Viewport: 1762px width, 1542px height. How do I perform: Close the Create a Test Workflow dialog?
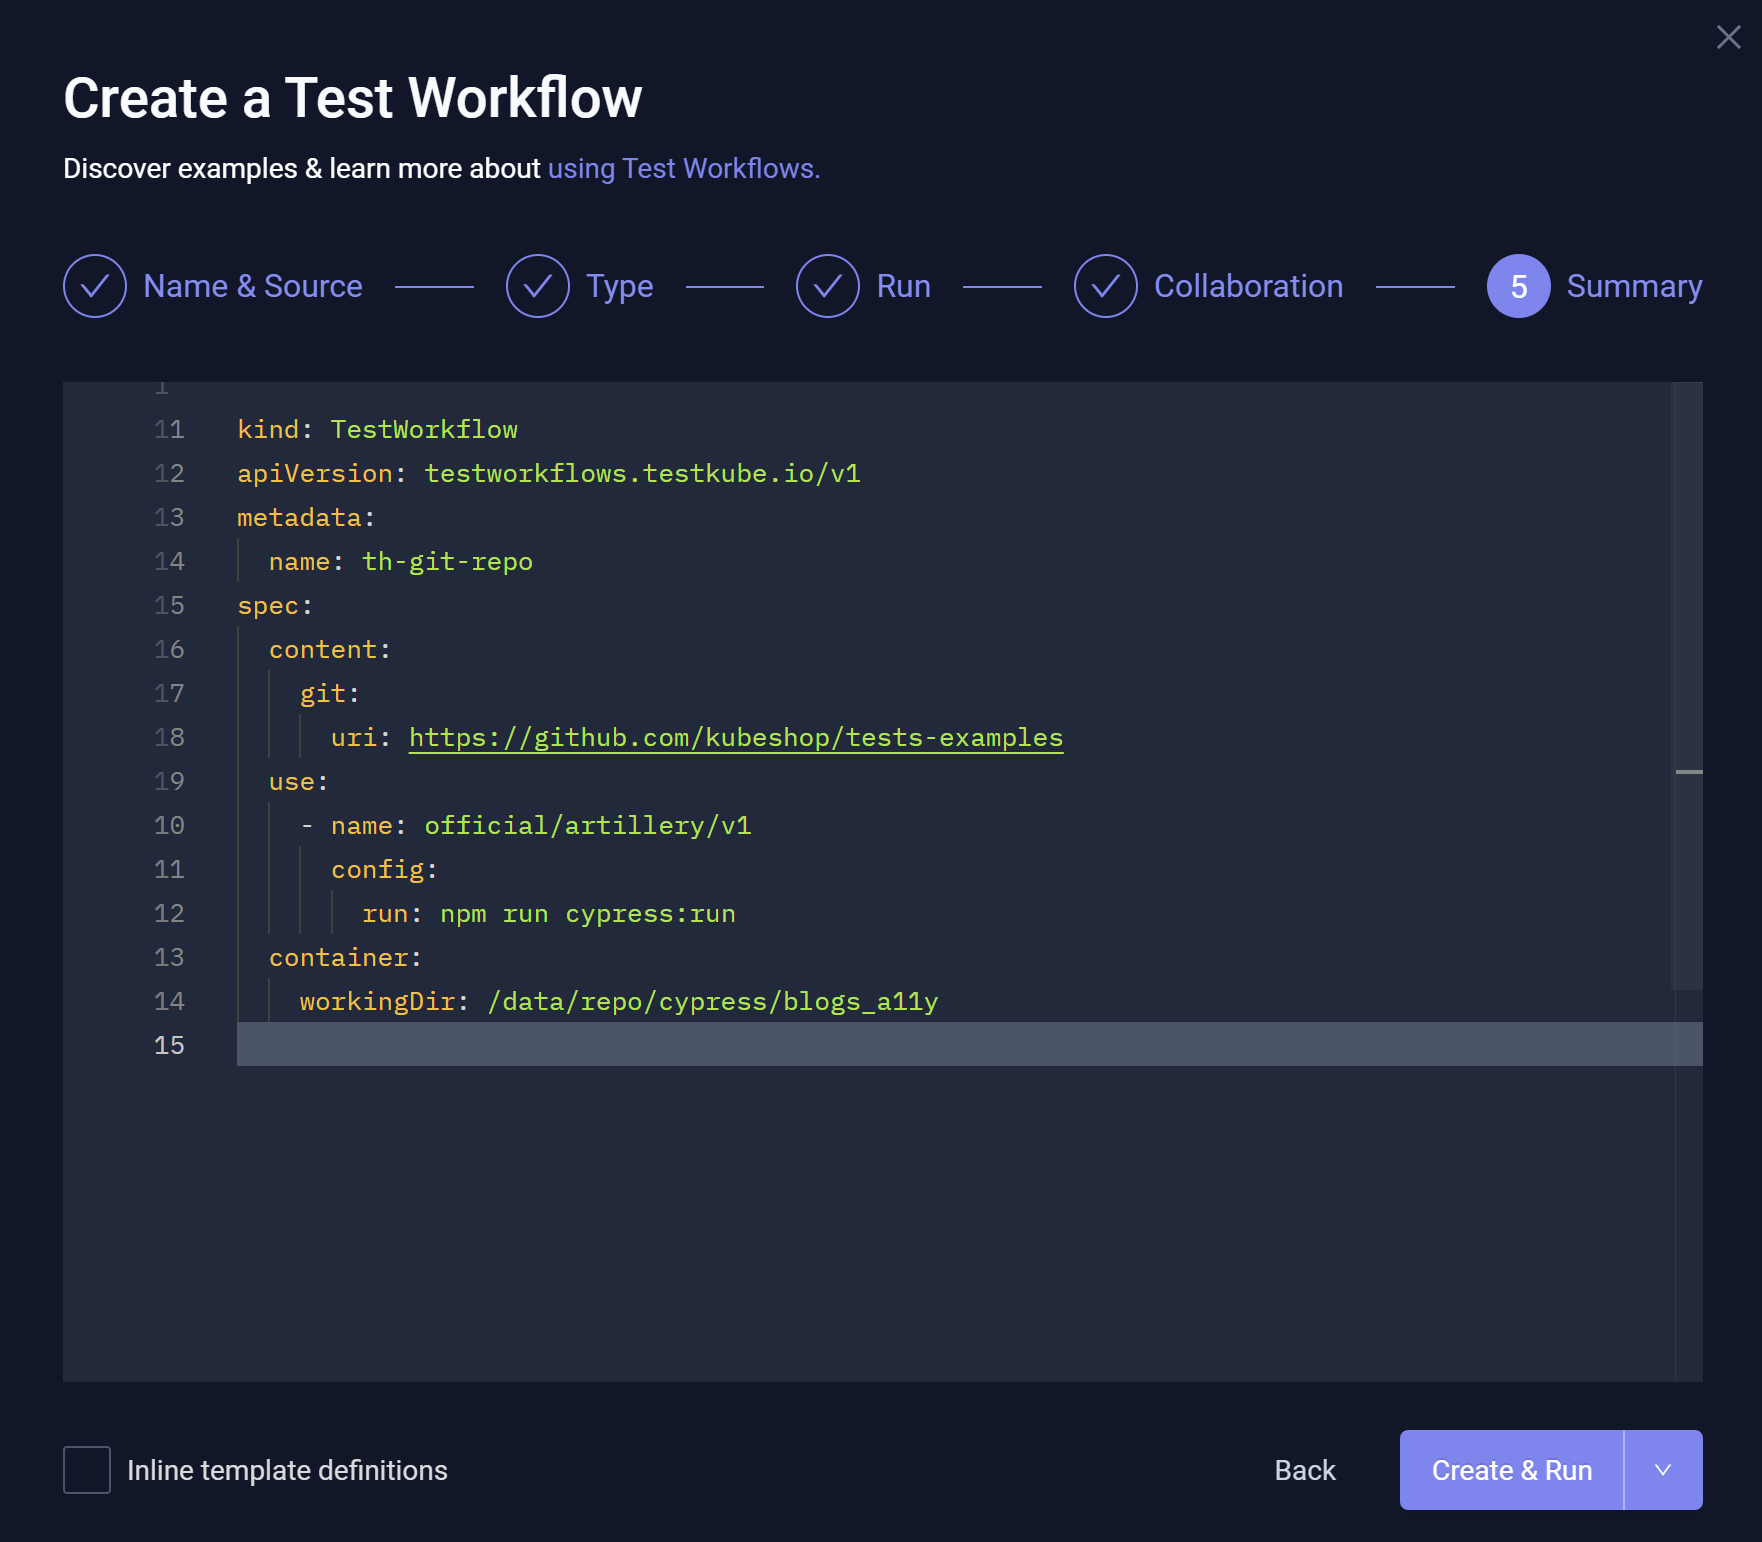point(1728,38)
